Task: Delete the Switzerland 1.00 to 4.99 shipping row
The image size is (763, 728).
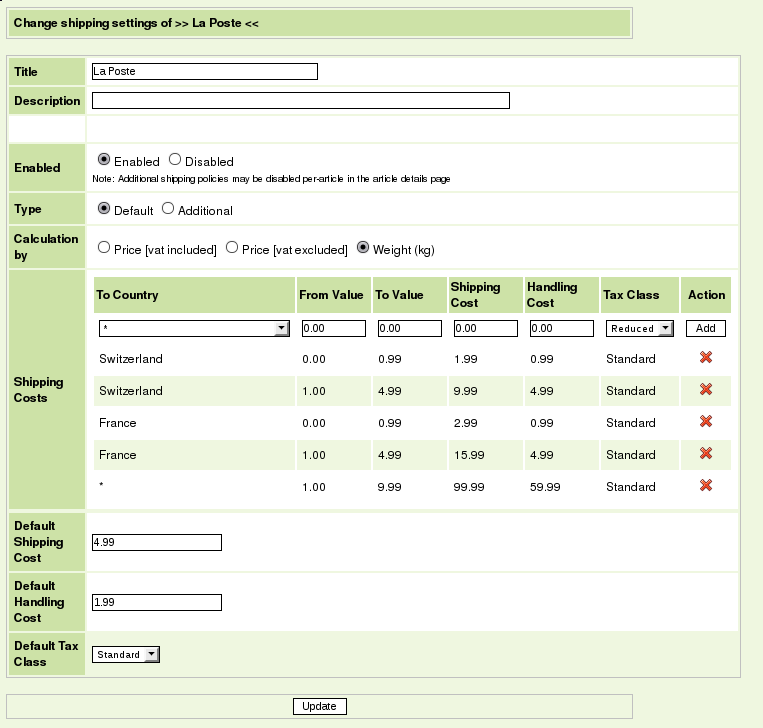Action: click(705, 390)
